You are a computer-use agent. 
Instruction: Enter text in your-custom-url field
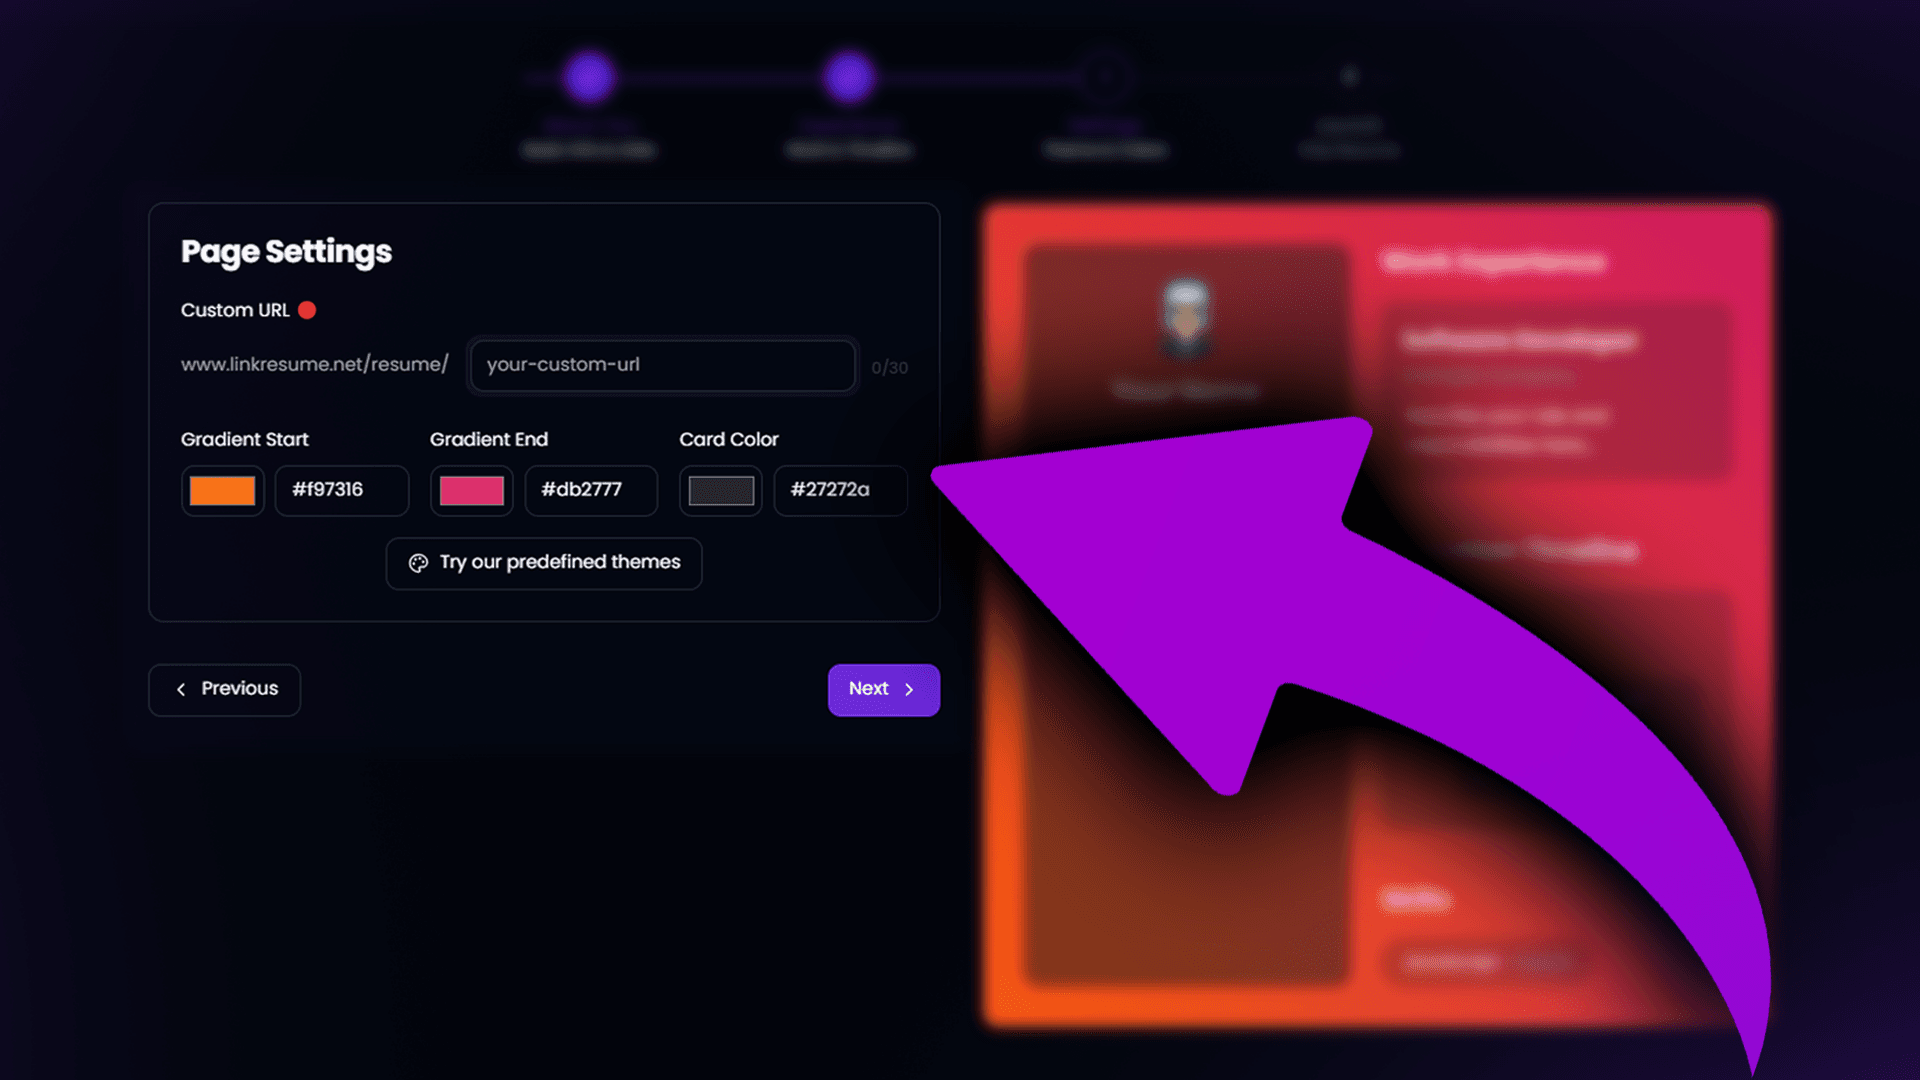click(659, 364)
